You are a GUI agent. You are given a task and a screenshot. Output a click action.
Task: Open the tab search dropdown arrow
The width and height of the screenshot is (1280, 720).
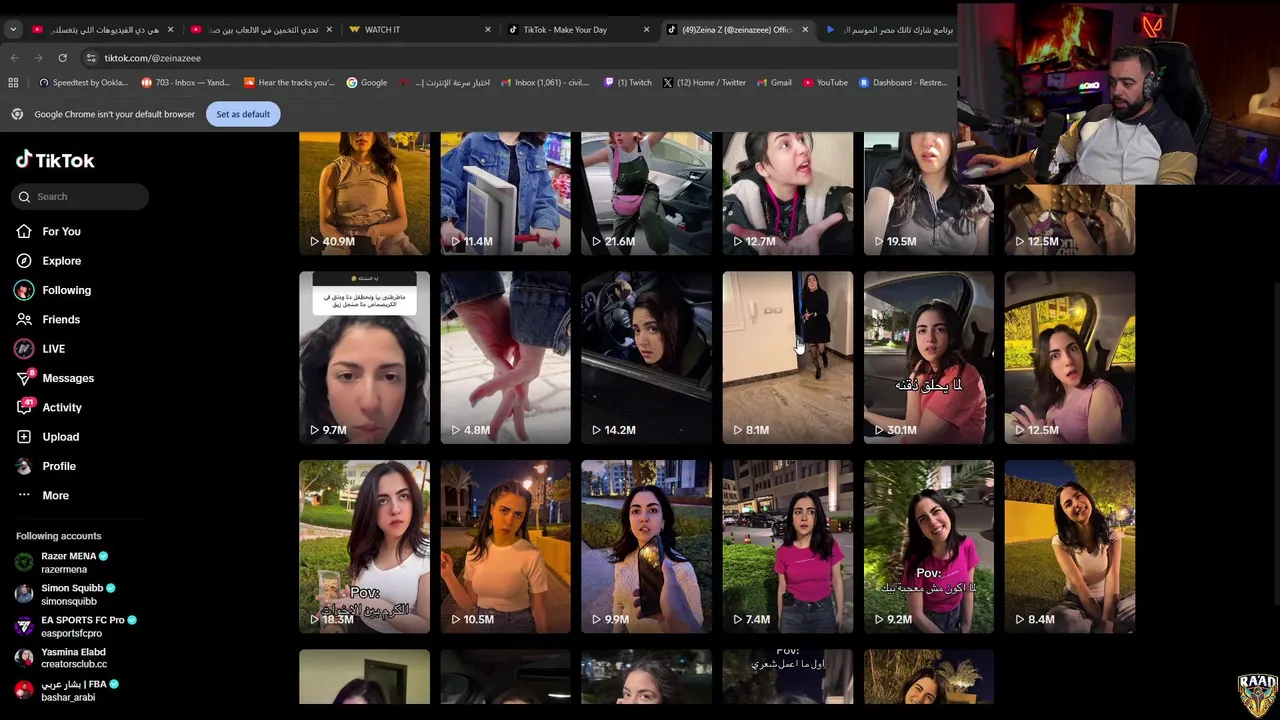pos(13,30)
